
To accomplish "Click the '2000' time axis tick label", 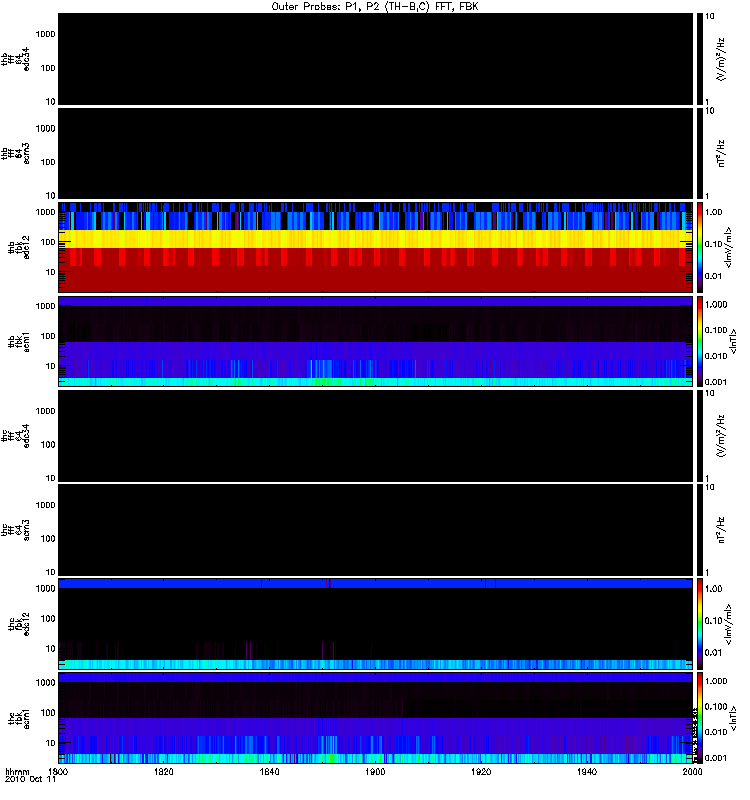I will click(x=692, y=771).
